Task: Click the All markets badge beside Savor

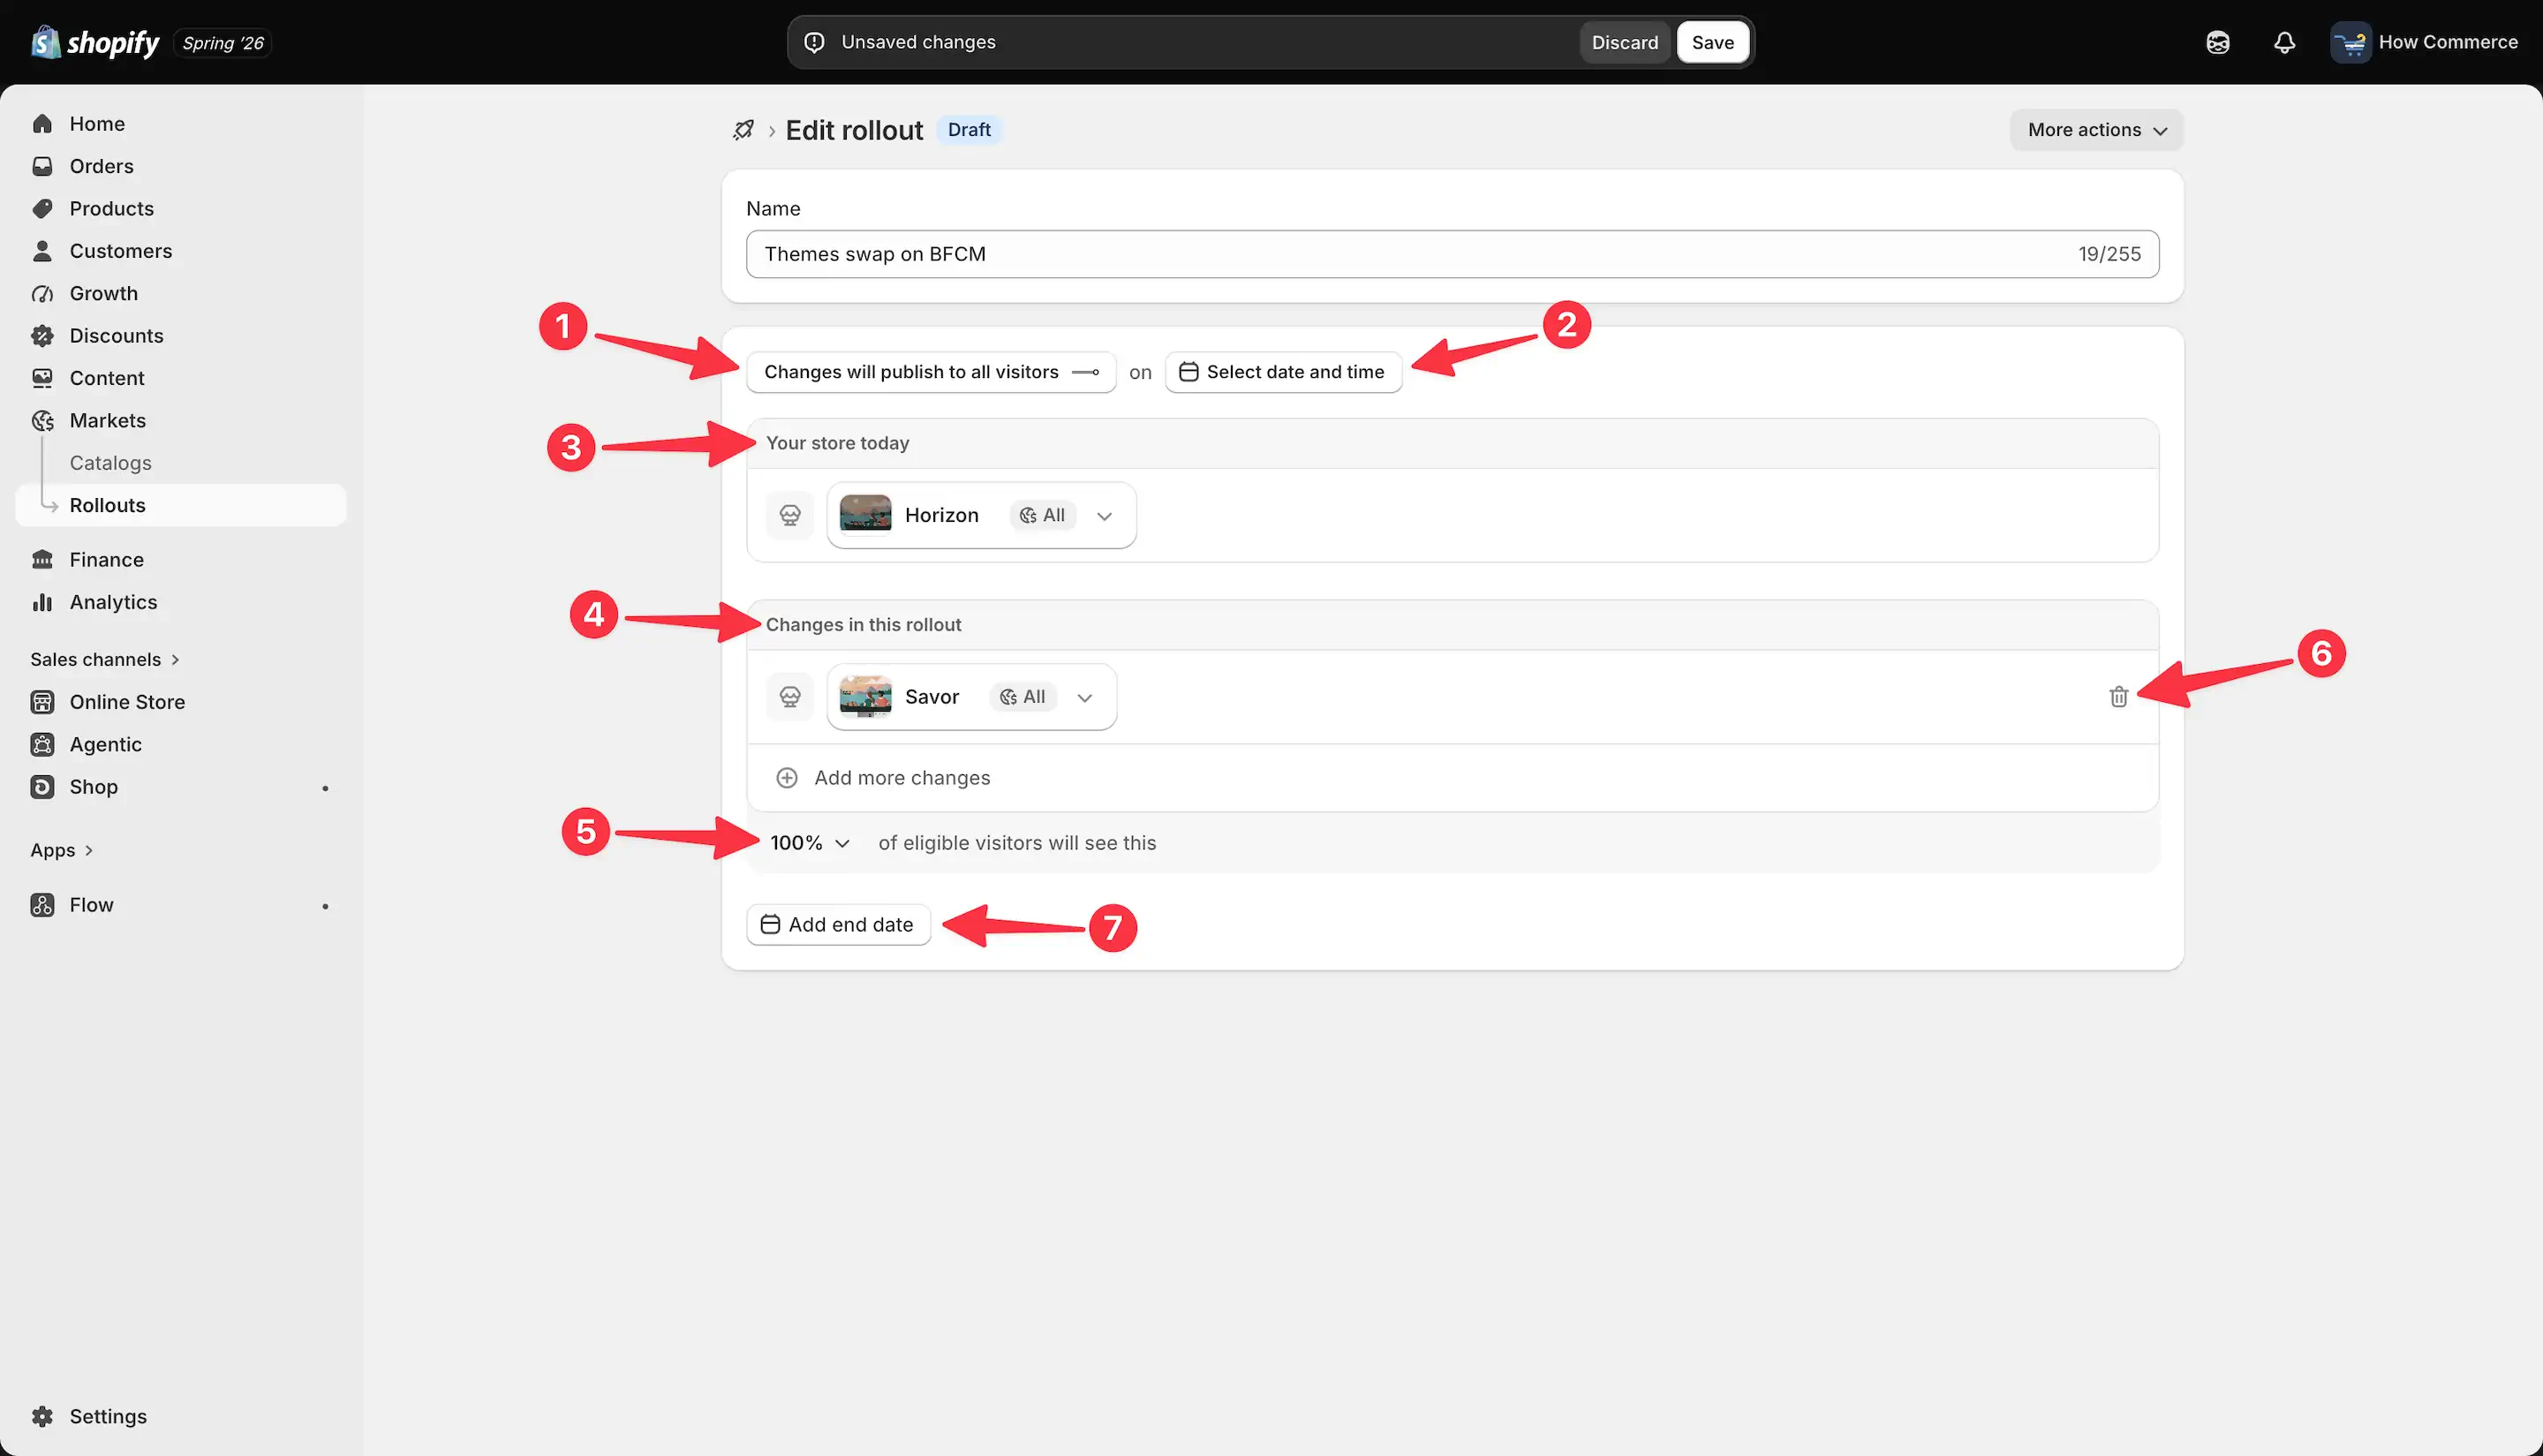Action: [1022, 697]
